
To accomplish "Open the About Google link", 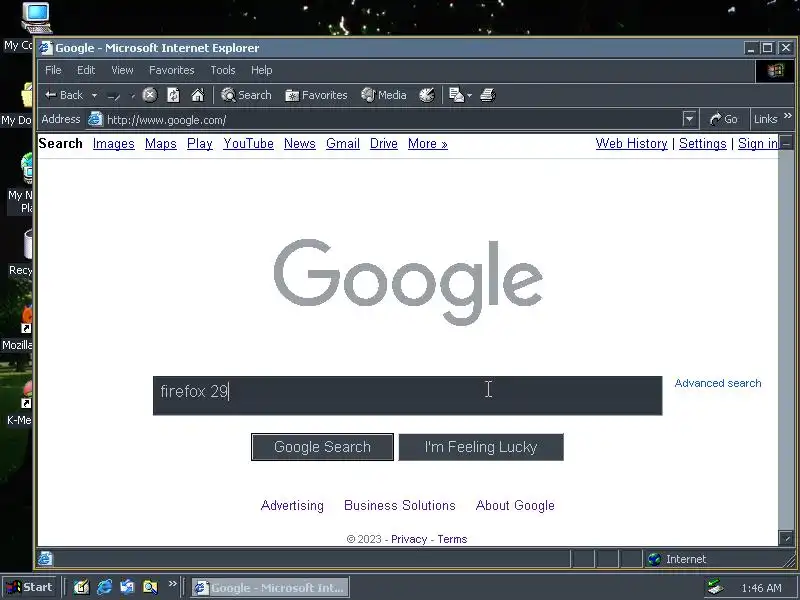I will (515, 506).
